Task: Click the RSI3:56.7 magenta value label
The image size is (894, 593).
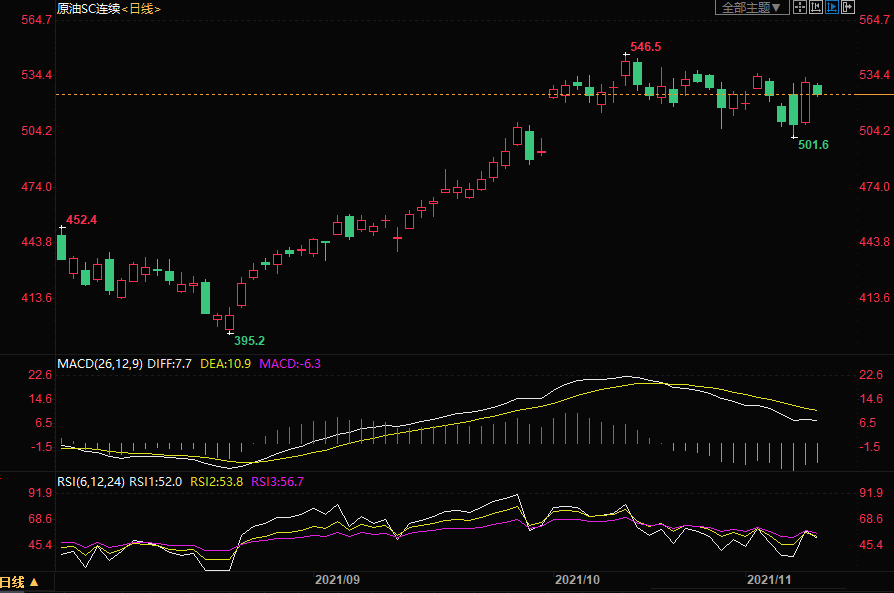Action: click(277, 481)
